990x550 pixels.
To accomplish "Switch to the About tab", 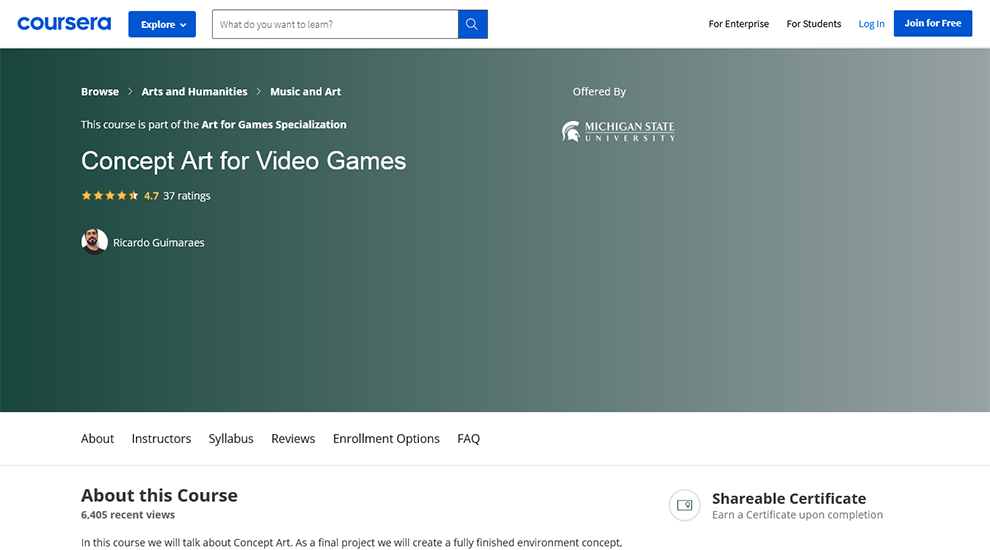I will coord(97,438).
